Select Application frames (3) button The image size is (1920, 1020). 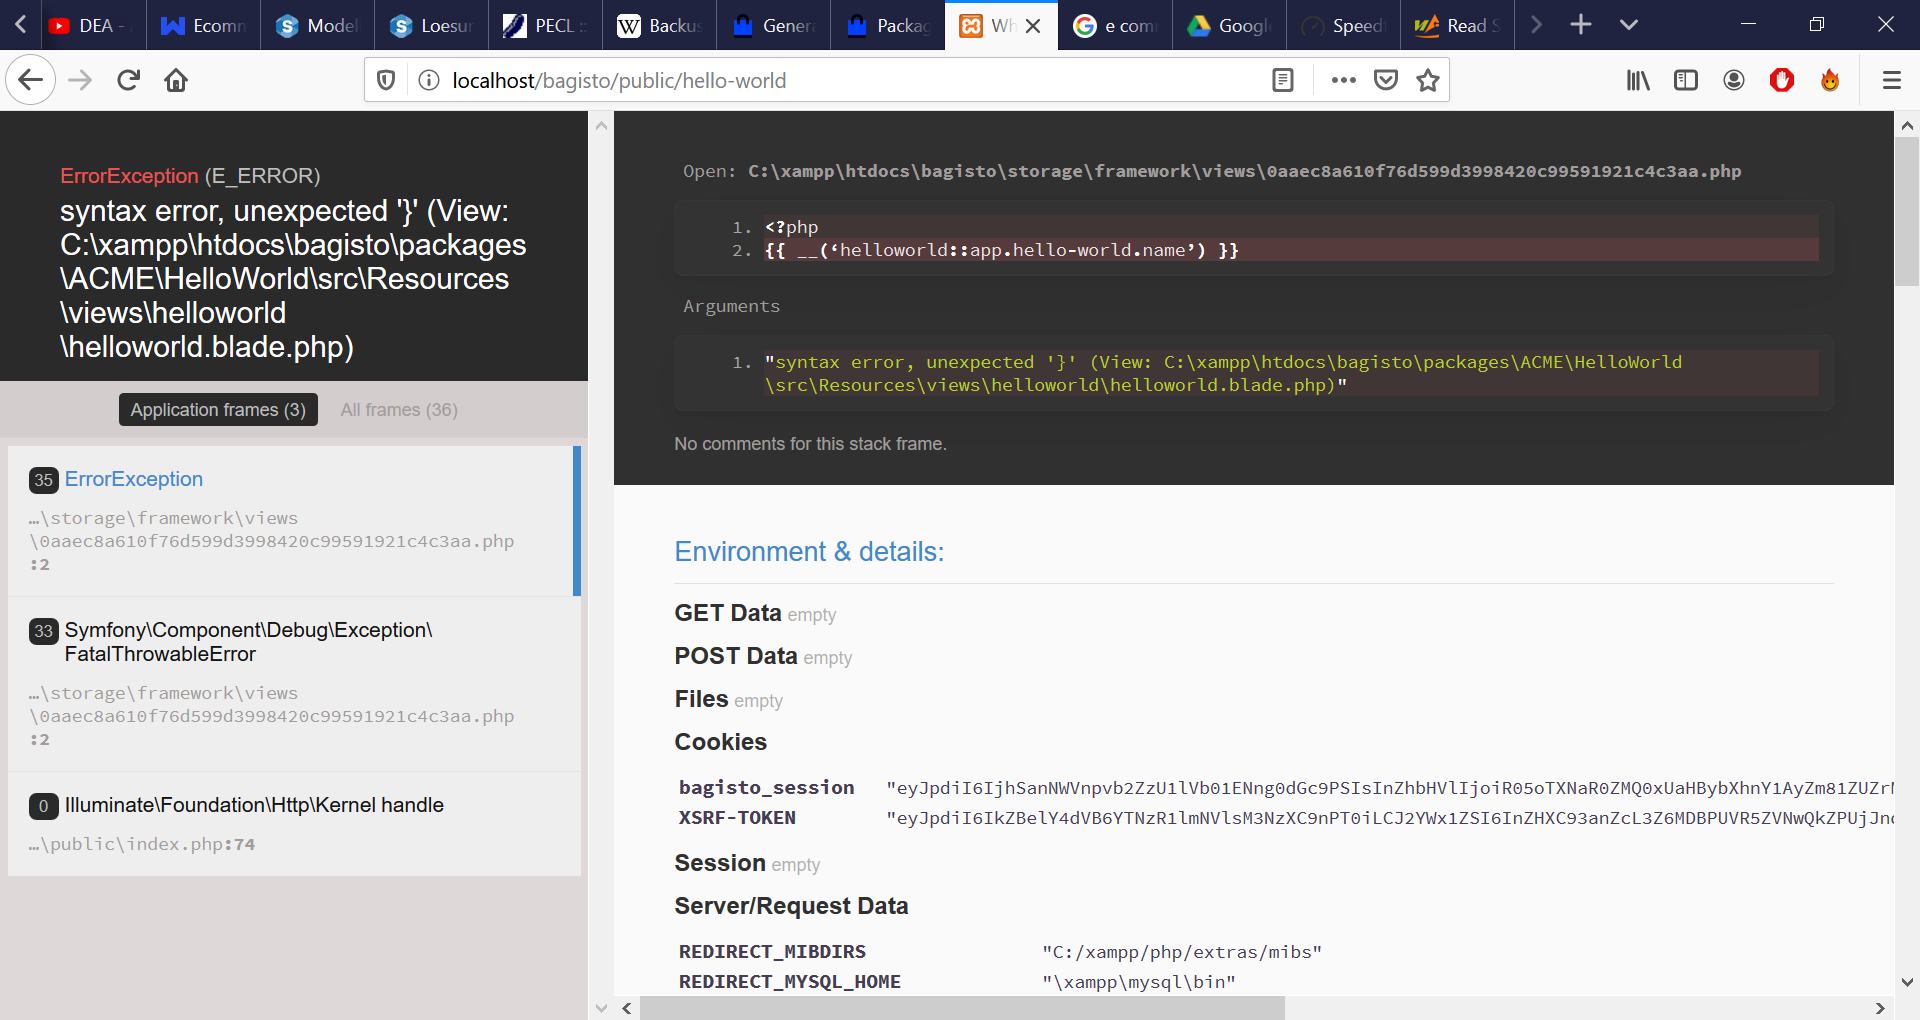(x=218, y=410)
